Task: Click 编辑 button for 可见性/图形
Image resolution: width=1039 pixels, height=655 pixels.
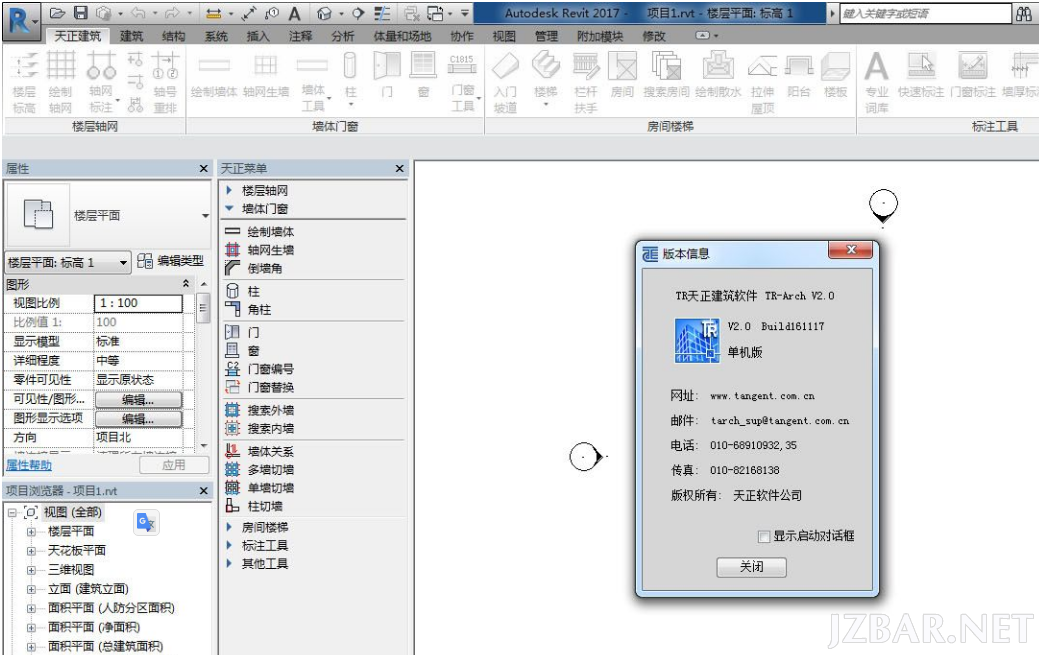Action: [138, 400]
